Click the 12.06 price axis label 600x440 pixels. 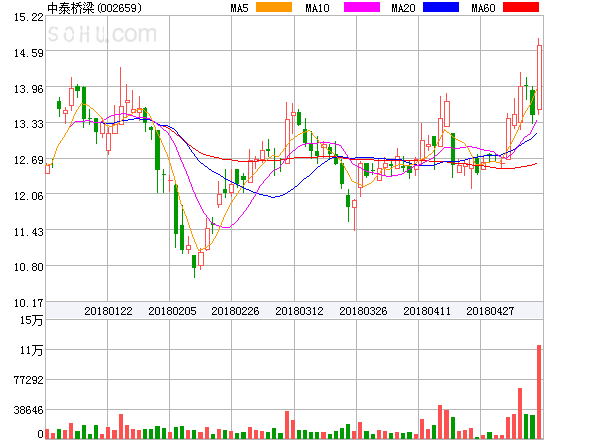[29, 196]
